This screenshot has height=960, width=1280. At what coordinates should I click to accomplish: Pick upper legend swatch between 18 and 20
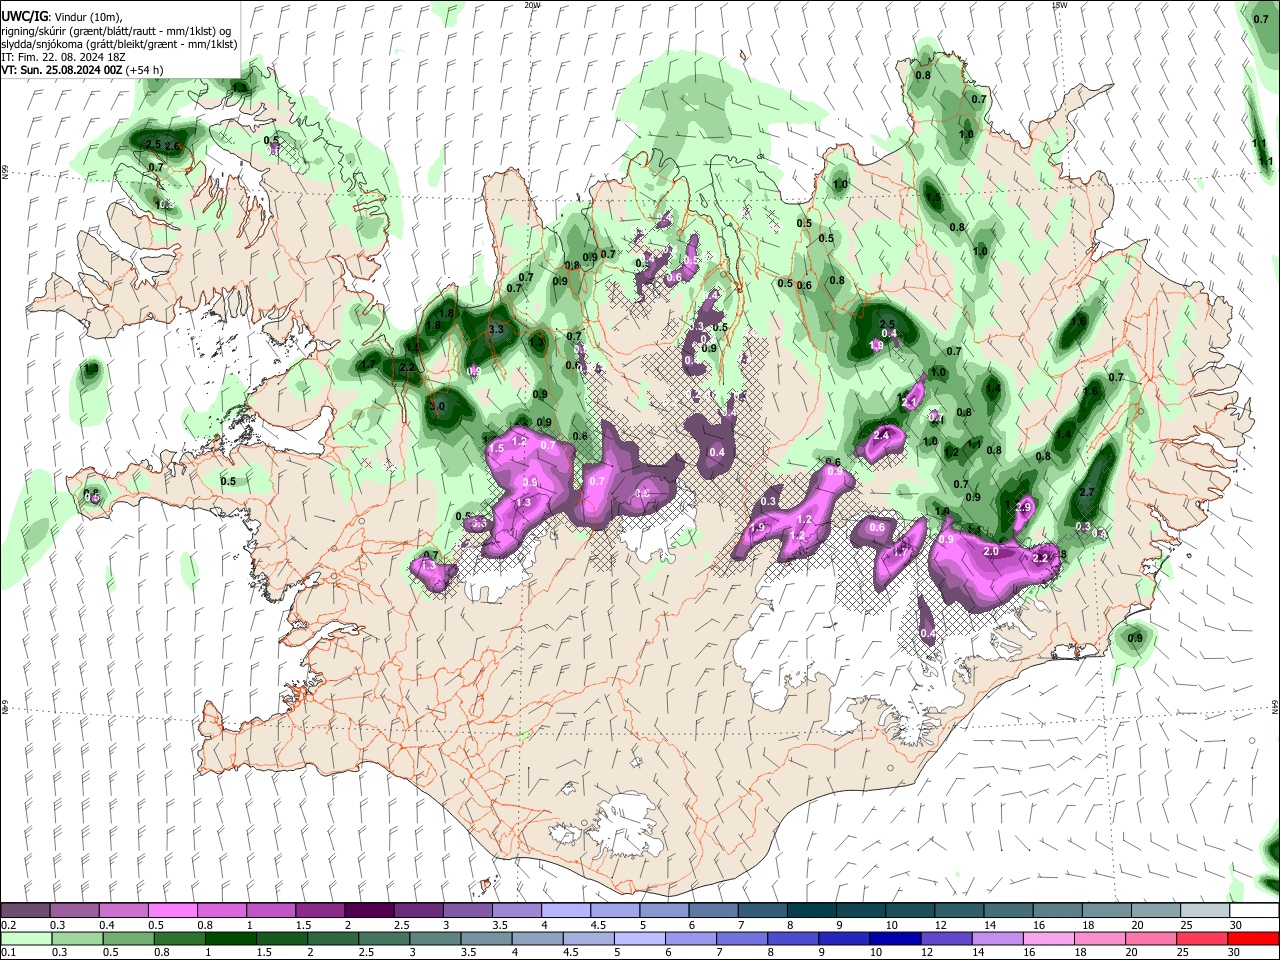[1107, 911]
